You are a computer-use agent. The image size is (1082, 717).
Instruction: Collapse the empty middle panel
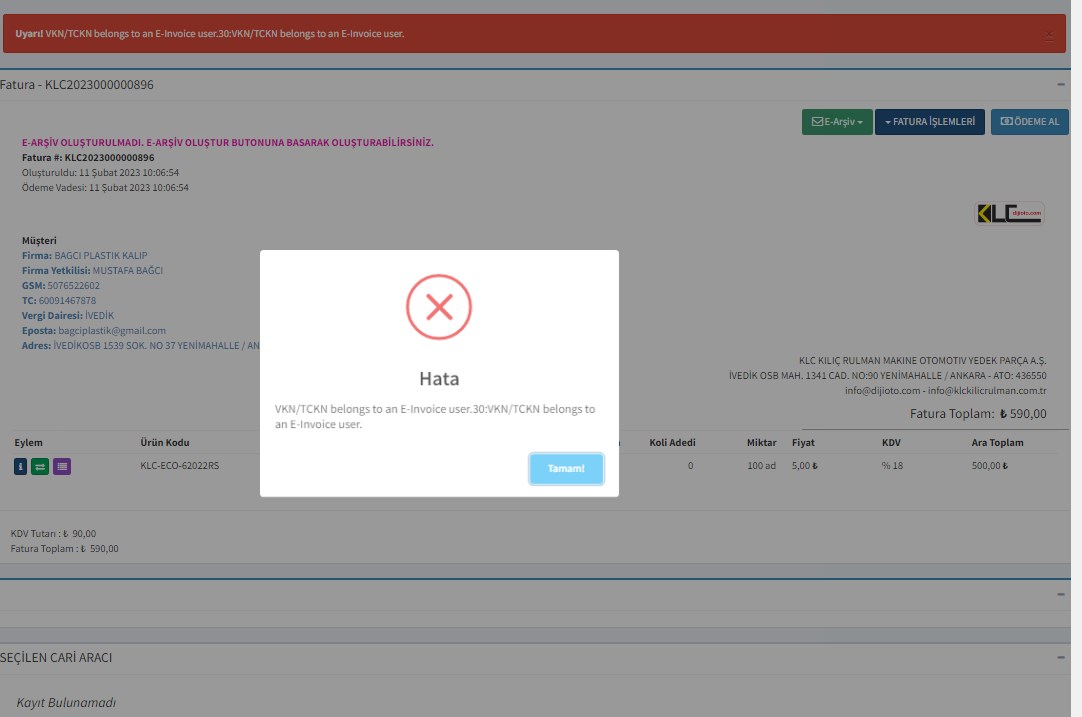point(1060,594)
